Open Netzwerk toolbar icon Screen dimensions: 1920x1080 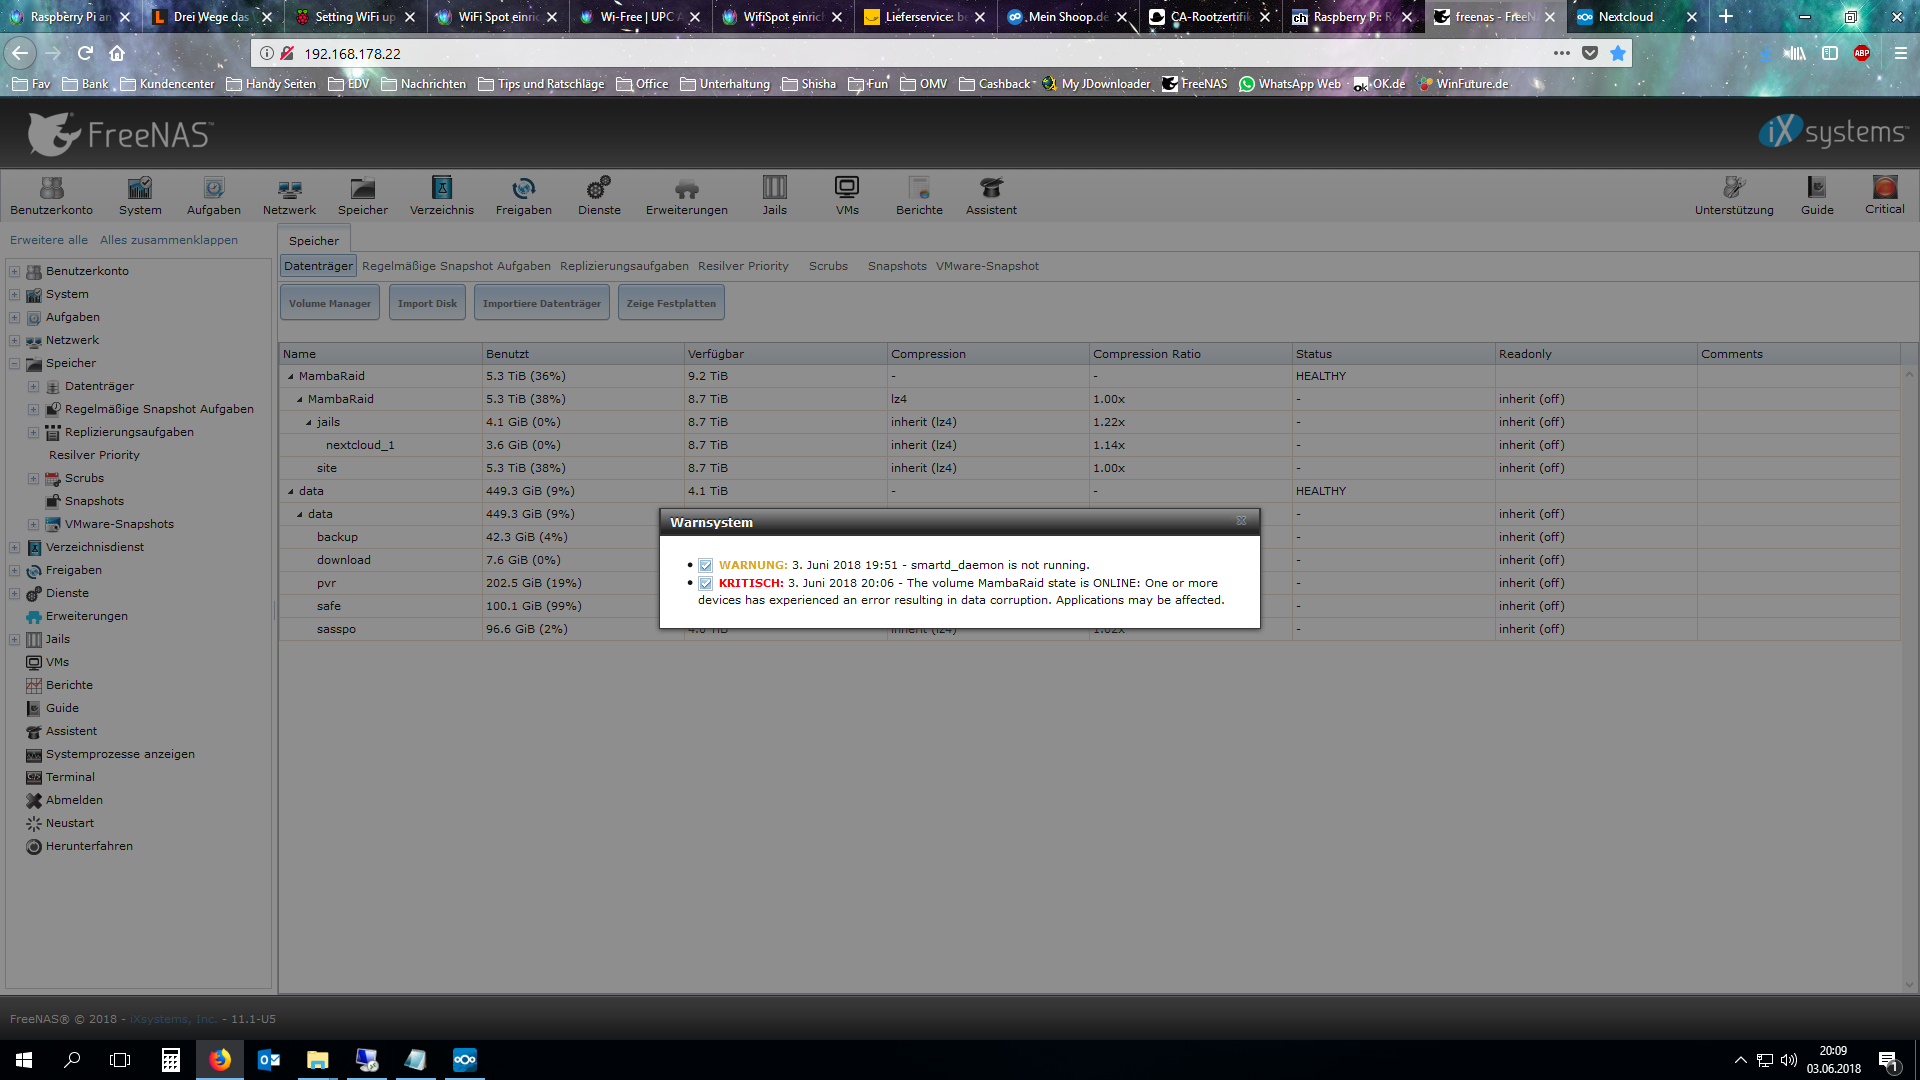289,195
